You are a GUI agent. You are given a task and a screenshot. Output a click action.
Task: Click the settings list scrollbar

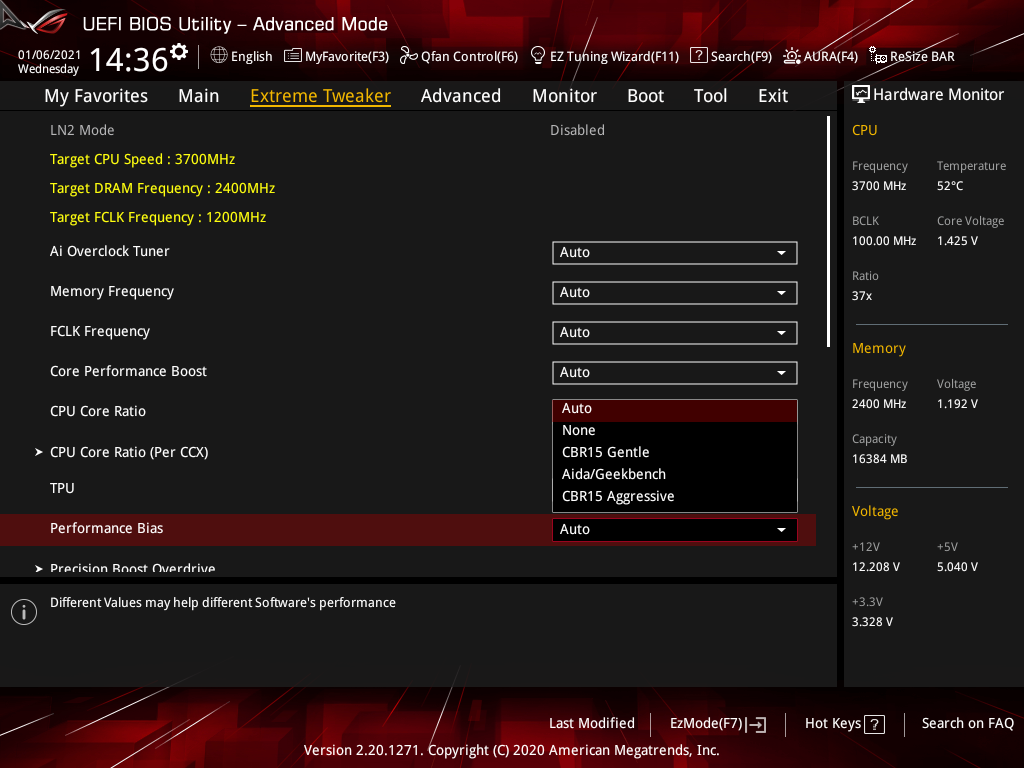(828, 232)
